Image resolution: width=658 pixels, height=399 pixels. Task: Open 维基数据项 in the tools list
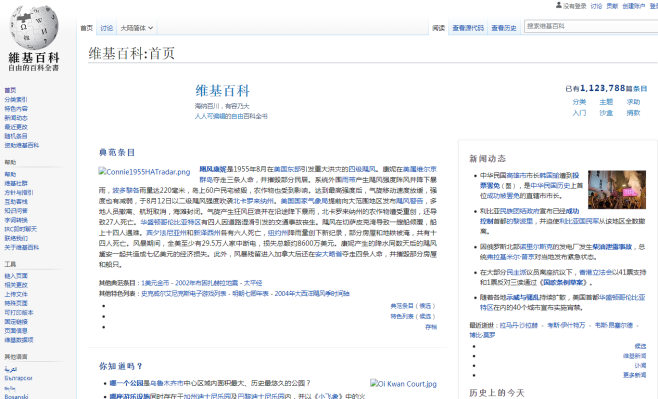click(x=19, y=340)
